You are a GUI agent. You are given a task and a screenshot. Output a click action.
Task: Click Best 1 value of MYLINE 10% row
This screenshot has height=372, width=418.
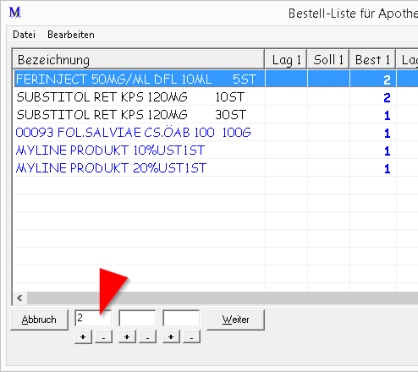point(386,151)
